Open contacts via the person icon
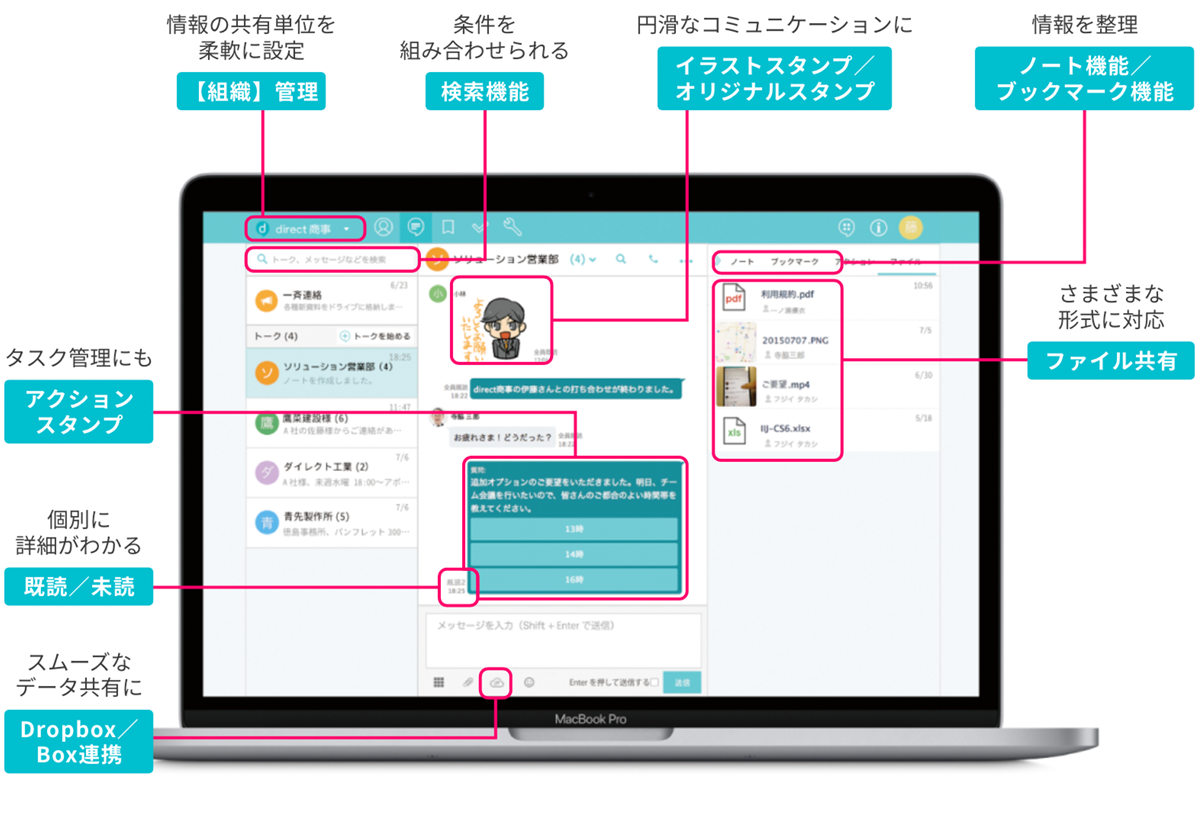 (383, 227)
